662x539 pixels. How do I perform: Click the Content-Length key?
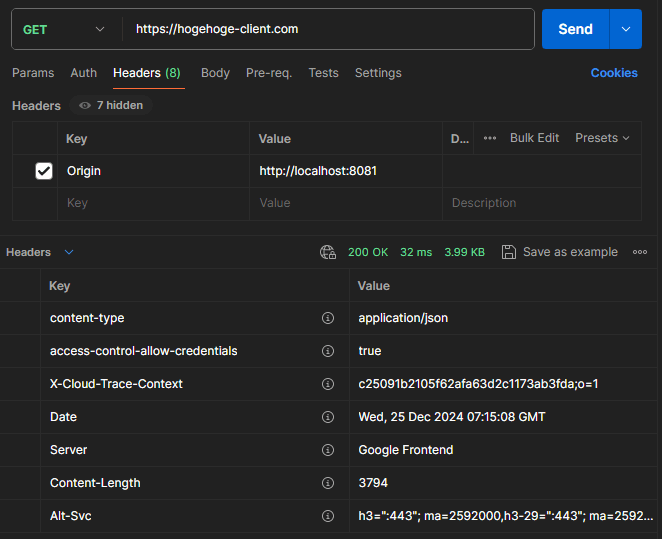(95, 483)
